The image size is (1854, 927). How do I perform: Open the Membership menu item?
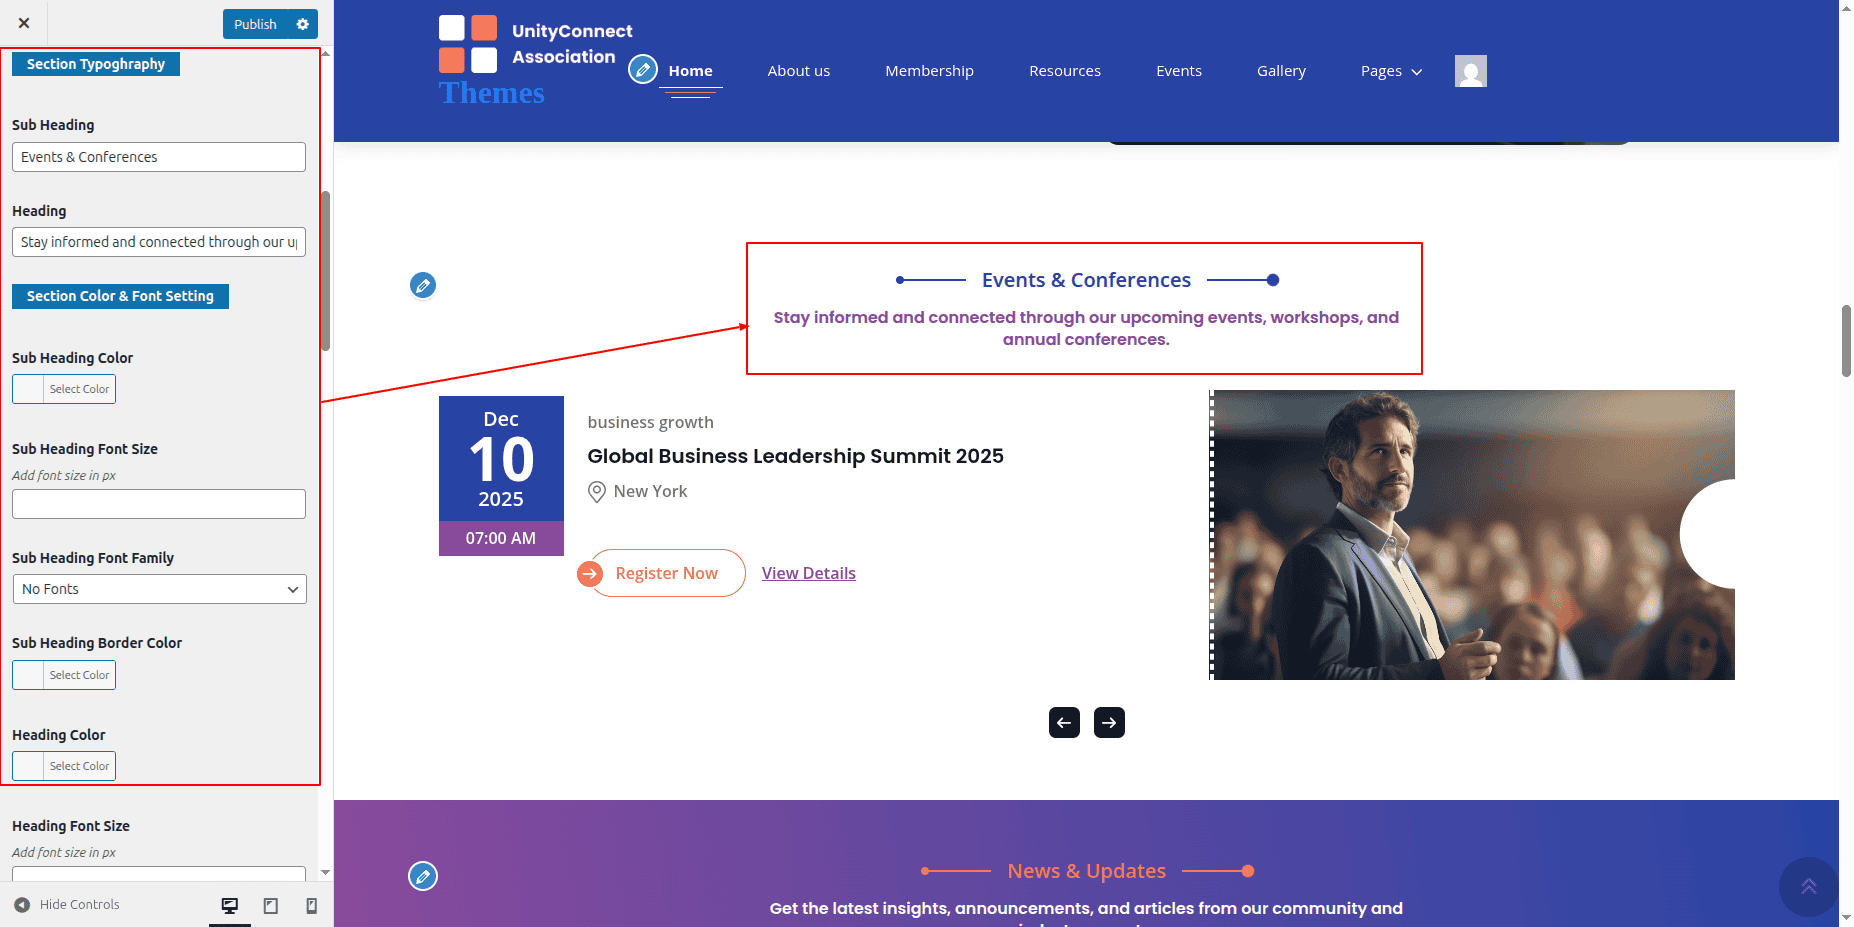pyautogui.click(x=929, y=71)
